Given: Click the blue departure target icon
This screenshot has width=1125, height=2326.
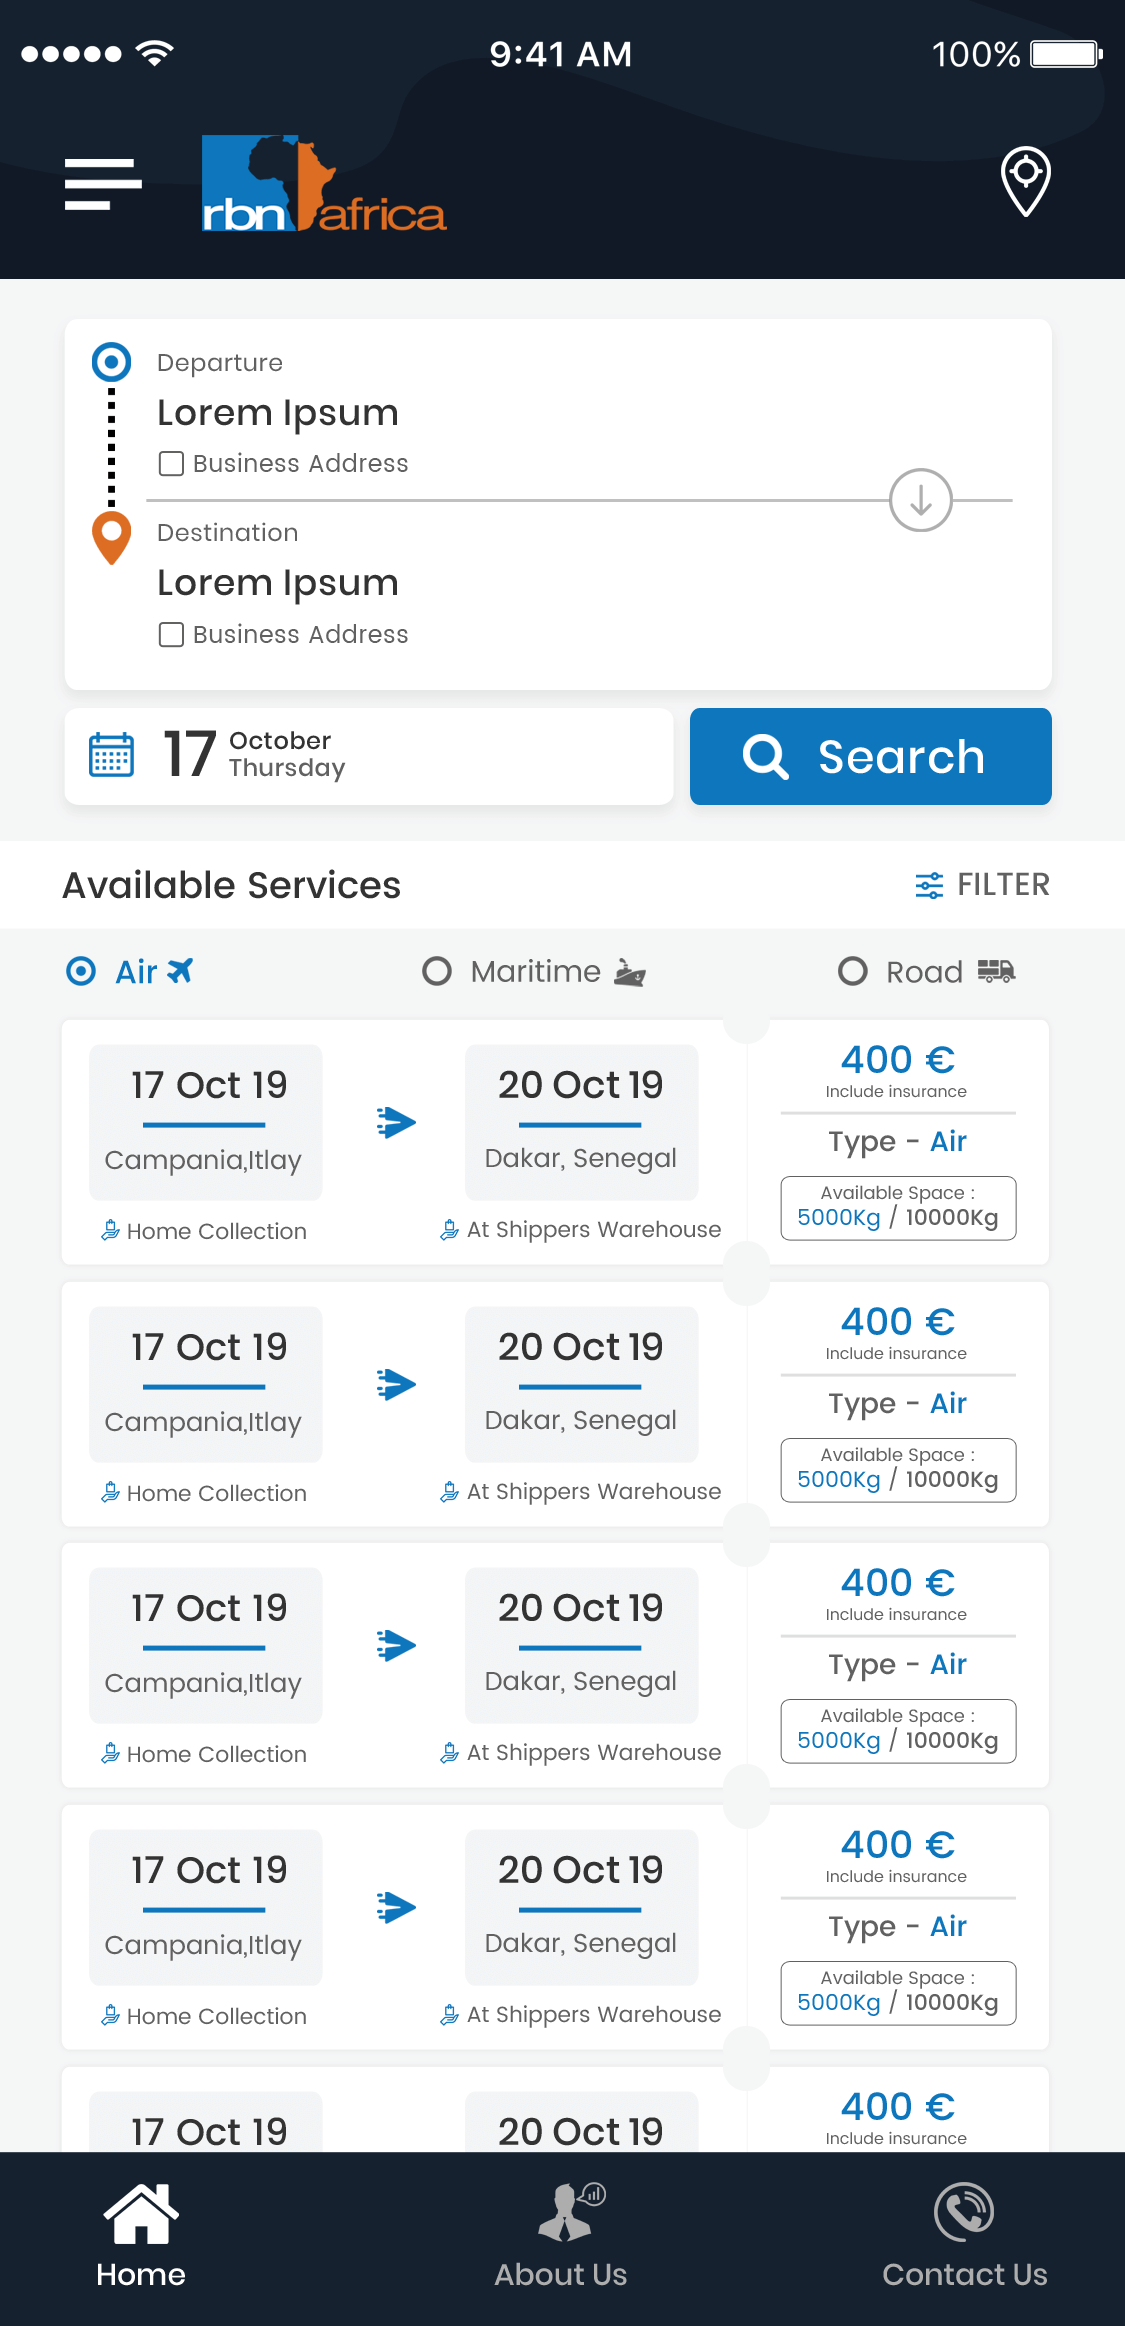Looking at the screenshot, I should pos(111,362).
